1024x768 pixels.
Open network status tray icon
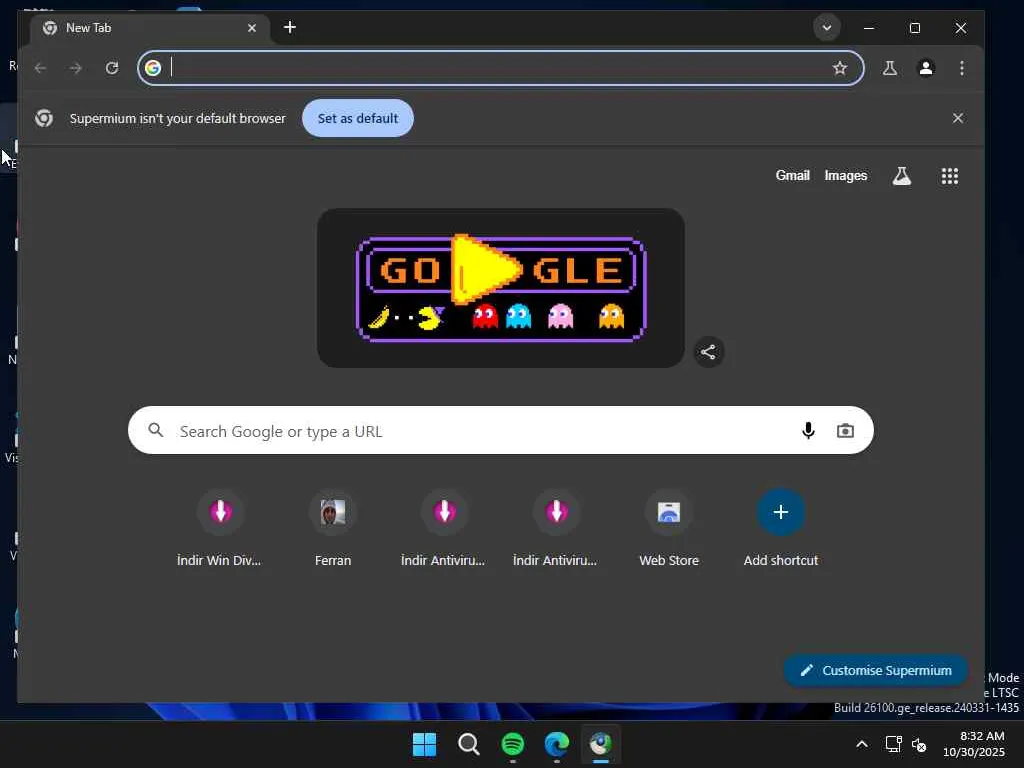click(x=893, y=744)
